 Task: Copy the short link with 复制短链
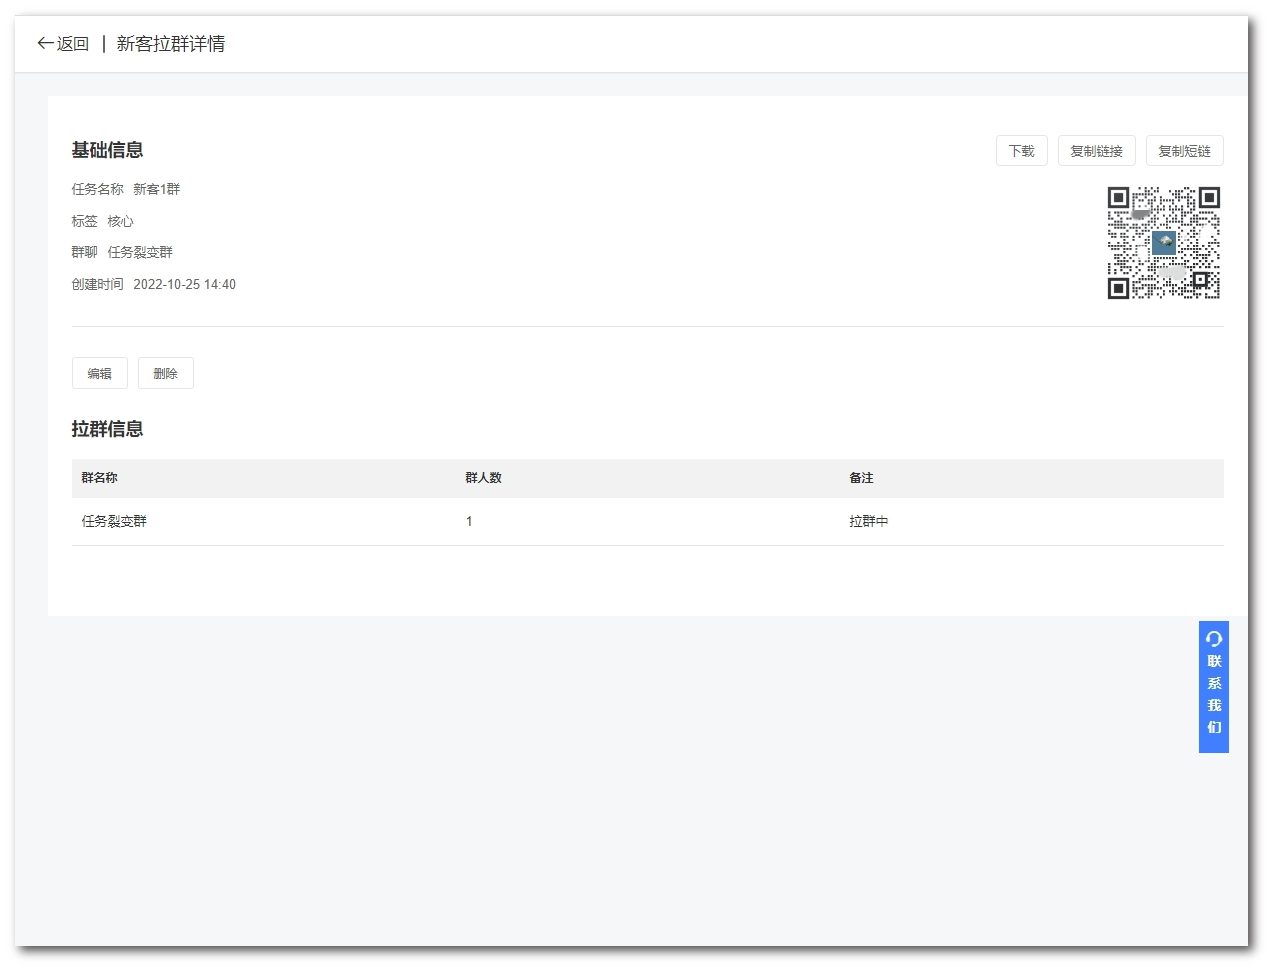coord(1184,151)
